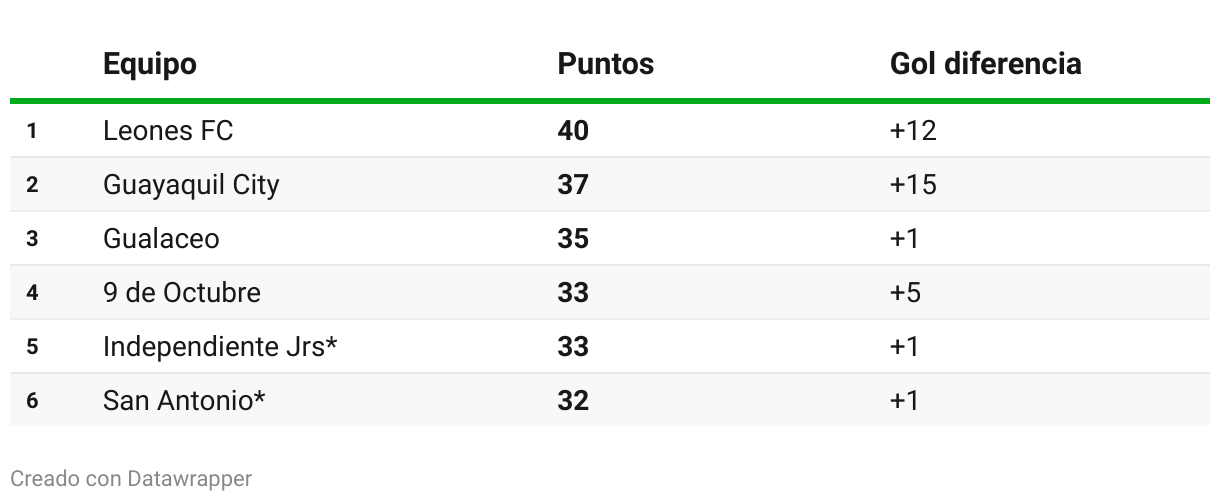The width and height of the screenshot is (1220, 502).
Task: Click the Gol diferencia column header
Action: (x=986, y=64)
